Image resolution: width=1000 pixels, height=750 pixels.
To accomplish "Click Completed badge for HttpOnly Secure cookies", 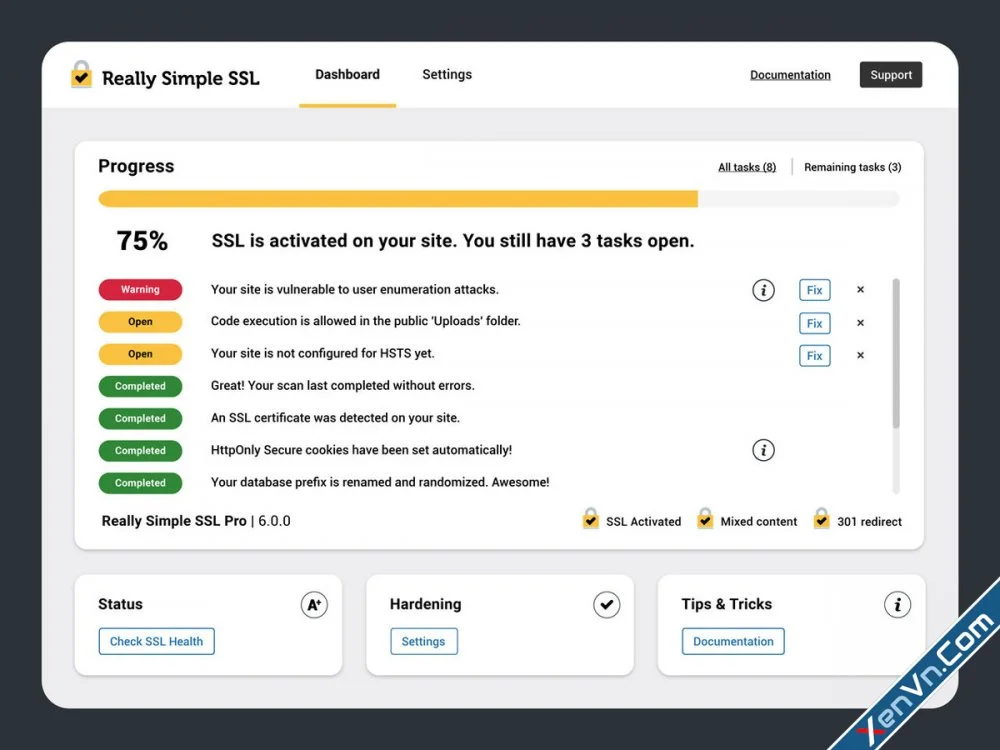I will 140,451.
